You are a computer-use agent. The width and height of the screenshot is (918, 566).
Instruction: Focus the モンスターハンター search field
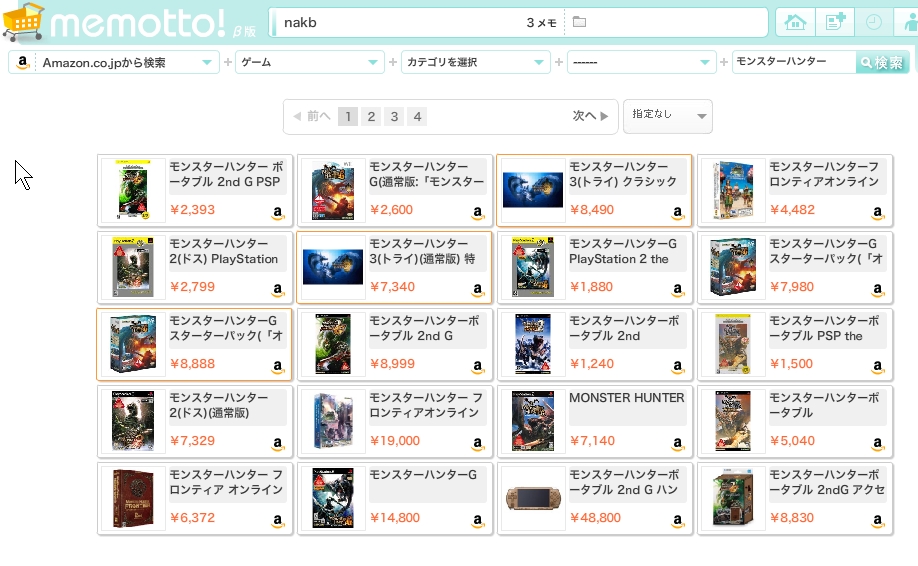pyautogui.click(x=794, y=62)
